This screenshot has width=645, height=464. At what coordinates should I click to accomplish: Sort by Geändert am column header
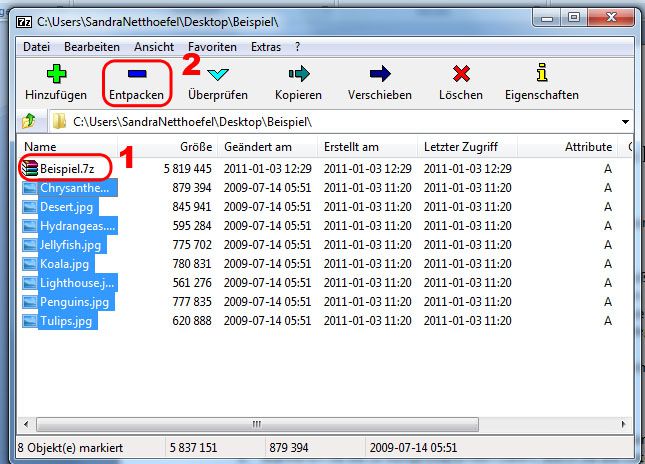pyautogui.click(x=268, y=147)
